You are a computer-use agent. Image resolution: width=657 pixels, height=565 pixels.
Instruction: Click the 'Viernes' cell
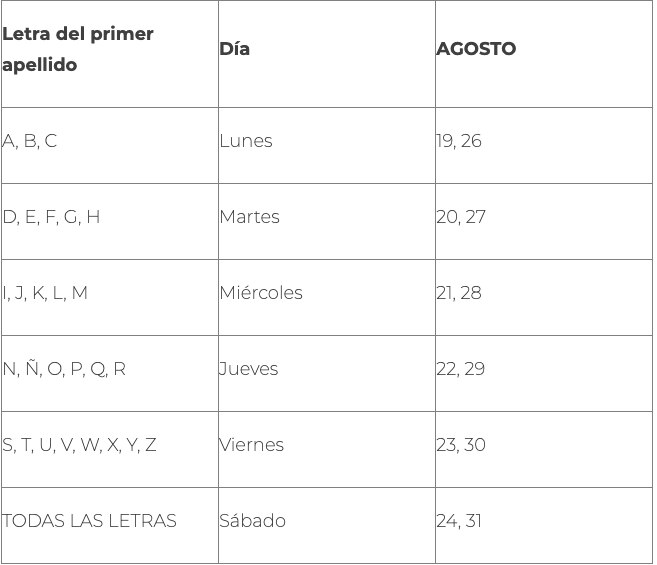pyautogui.click(x=327, y=449)
